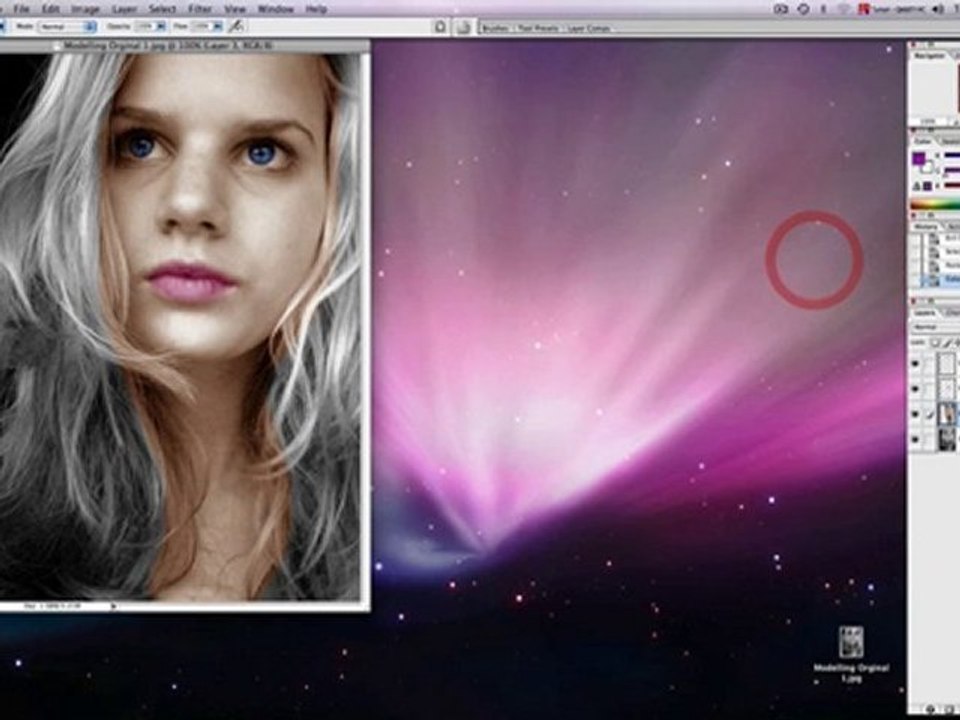Select the second transparent layer thumbnail
Screen dimensions: 960x720
[947, 389]
